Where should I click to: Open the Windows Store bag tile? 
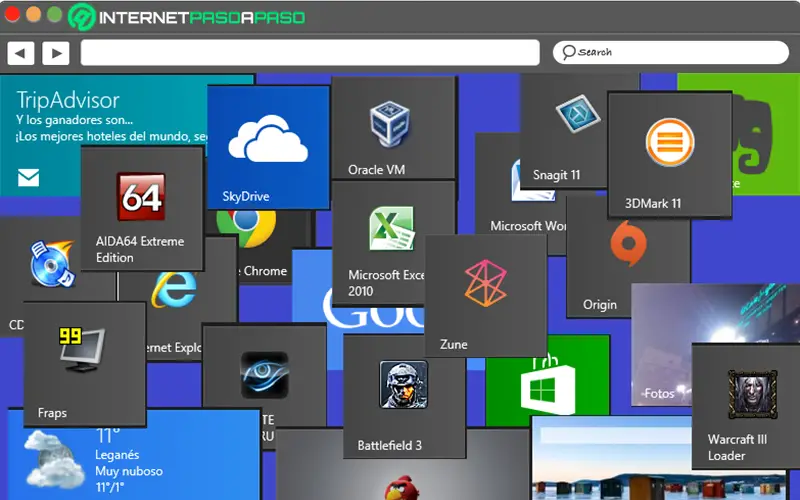point(547,380)
